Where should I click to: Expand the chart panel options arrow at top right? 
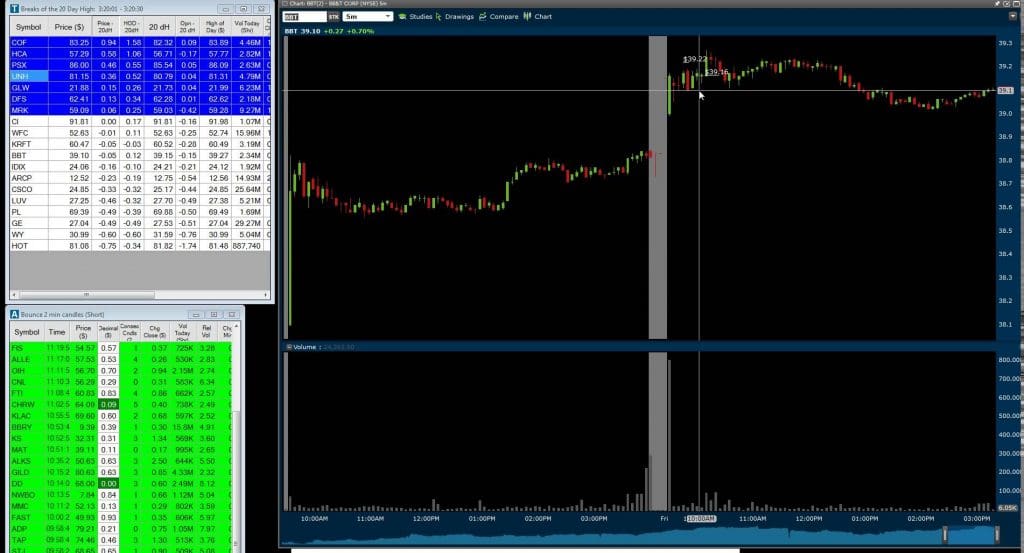(x=1013, y=16)
